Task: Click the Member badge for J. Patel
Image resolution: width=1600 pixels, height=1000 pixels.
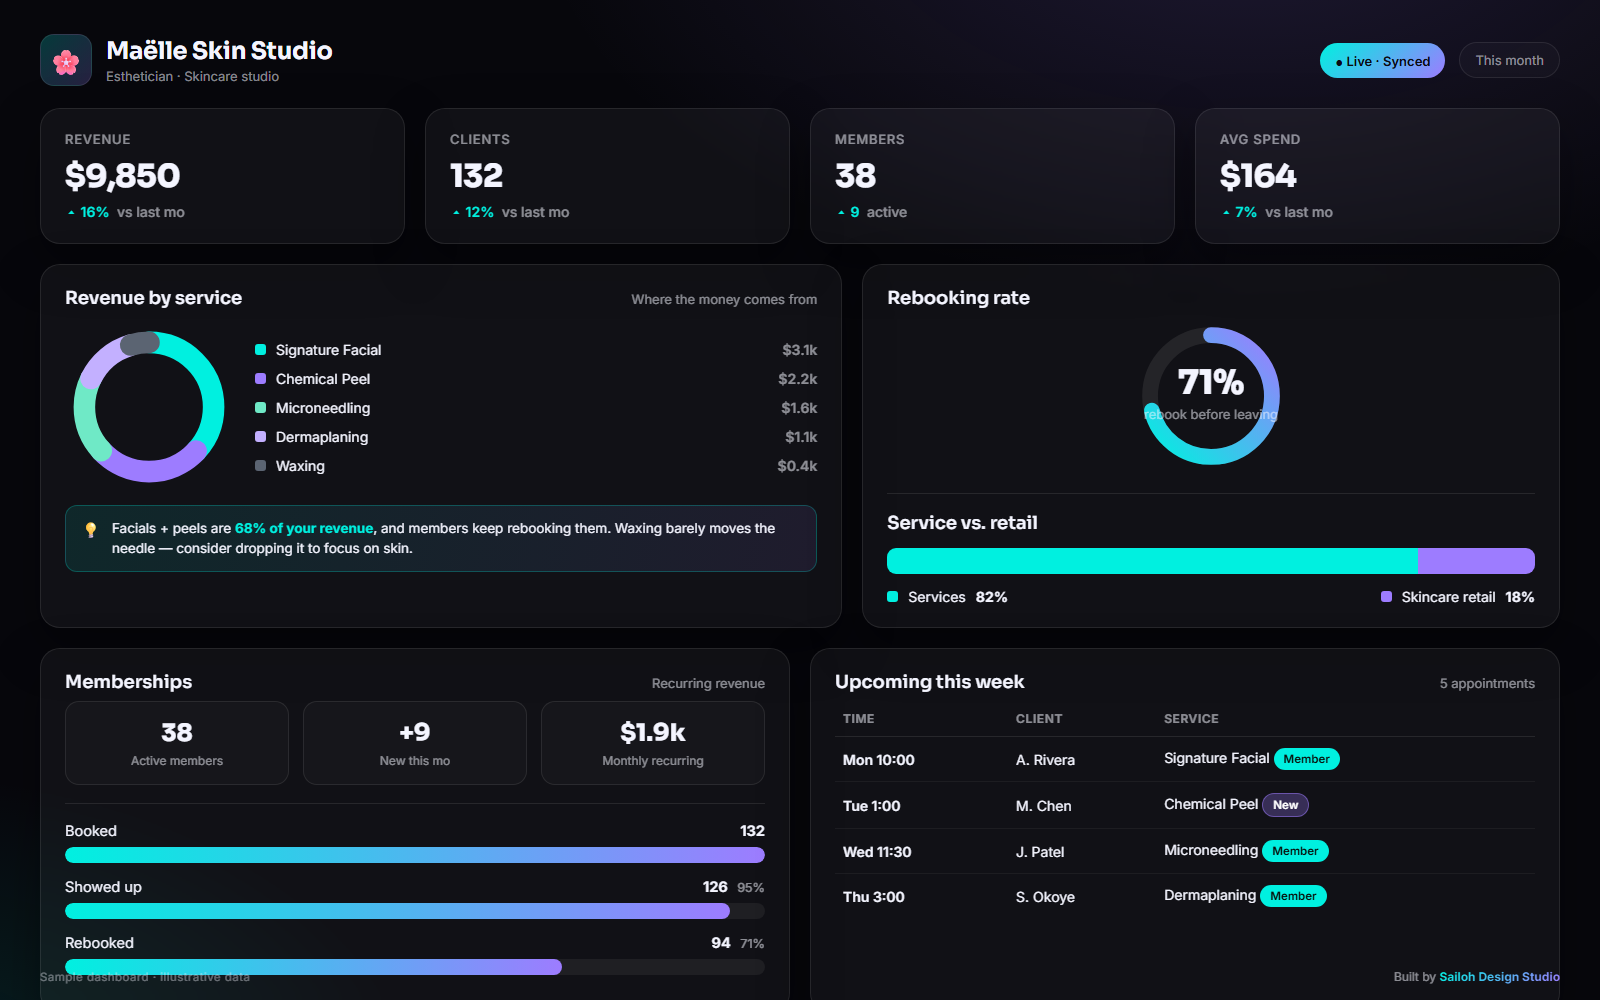Action: pos(1295,851)
